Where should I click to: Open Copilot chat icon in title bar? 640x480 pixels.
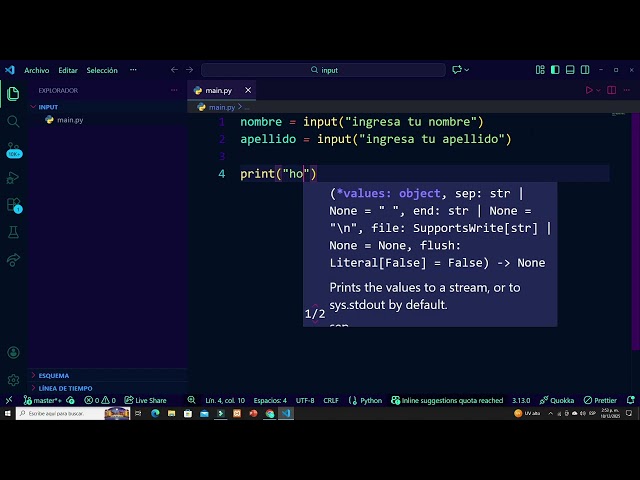point(457,70)
